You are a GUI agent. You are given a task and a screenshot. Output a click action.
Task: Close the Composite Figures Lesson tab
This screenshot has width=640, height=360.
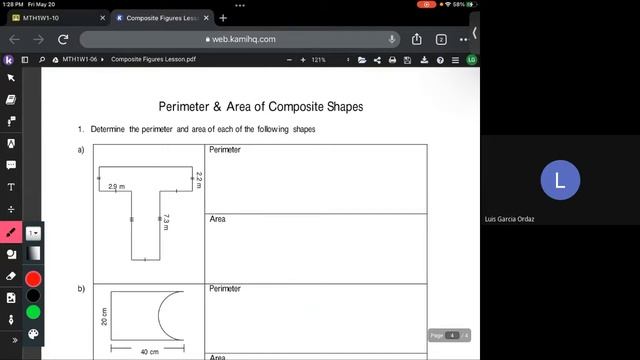(206, 18)
